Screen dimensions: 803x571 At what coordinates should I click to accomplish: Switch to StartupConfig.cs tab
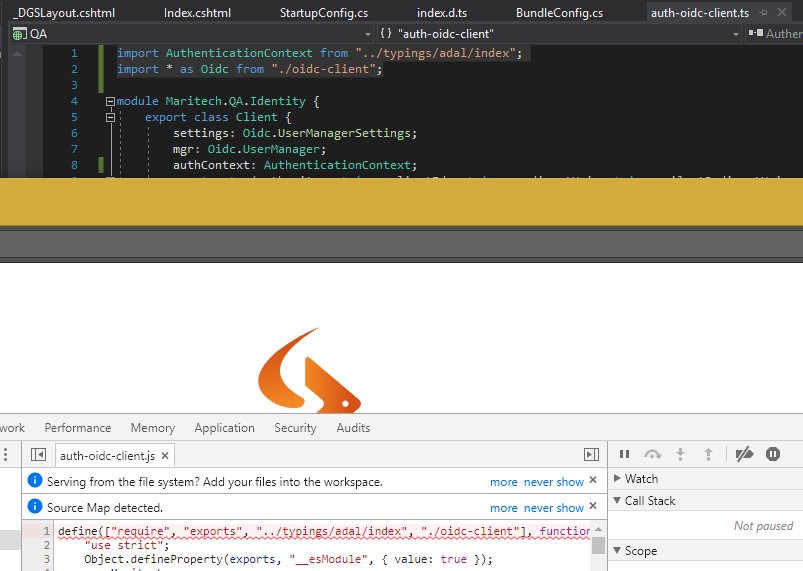click(x=324, y=13)
